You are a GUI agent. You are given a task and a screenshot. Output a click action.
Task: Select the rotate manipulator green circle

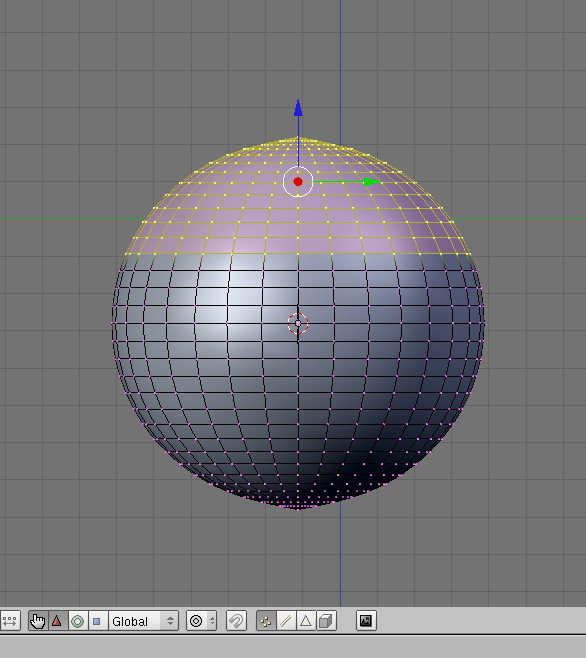(77, 621)
